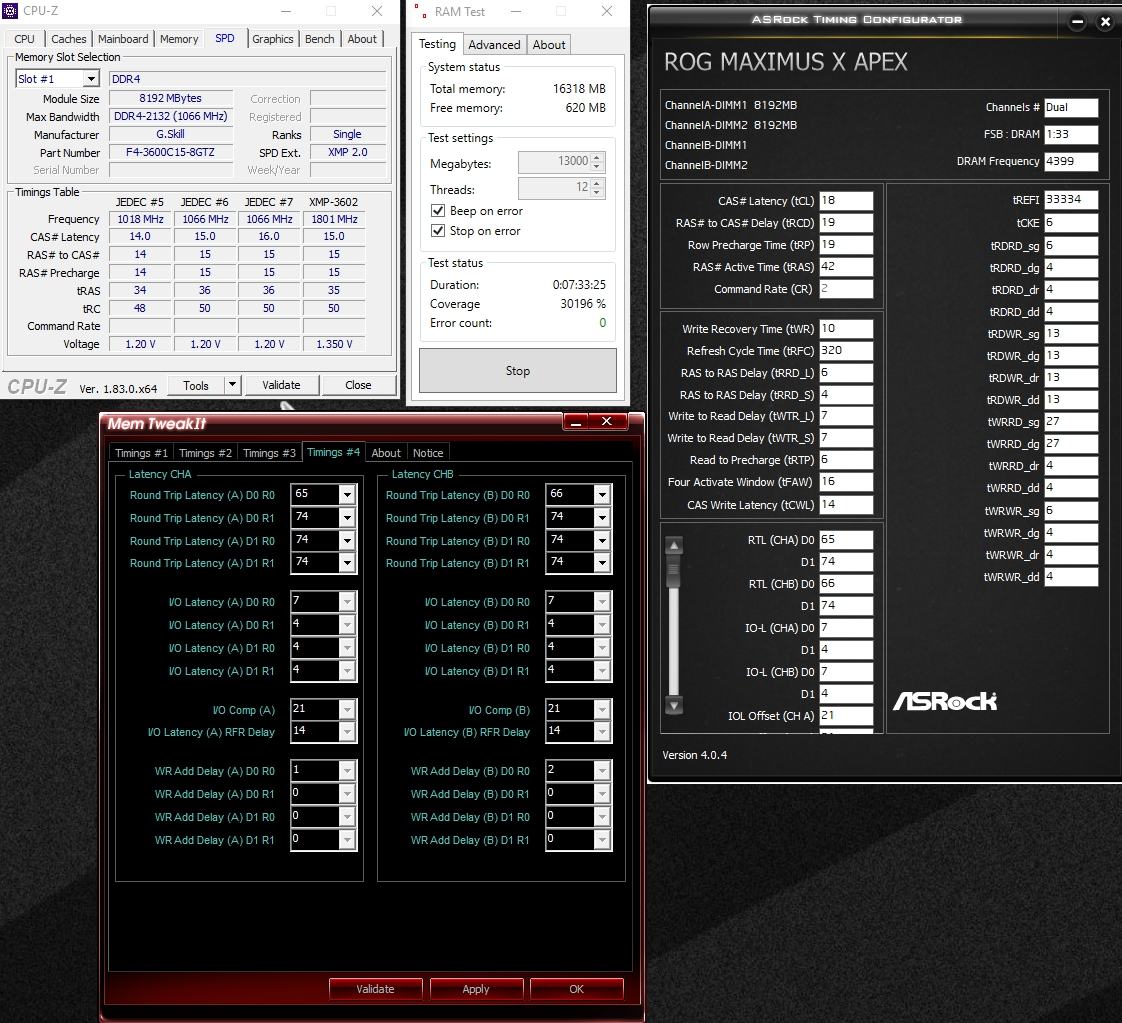Image resolution: width=1122 pixels, height=1023 pixels.
Task: Open Round Trip Latency (A) D0 R1 dropdown
Action: pyautogui.click(x=347, y=517)
